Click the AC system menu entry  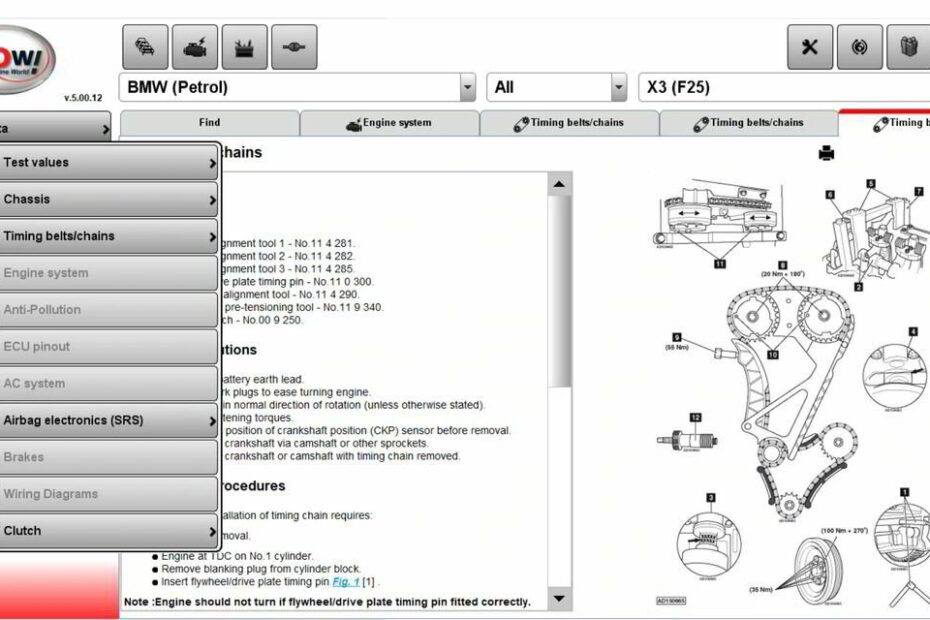point(109,383)
